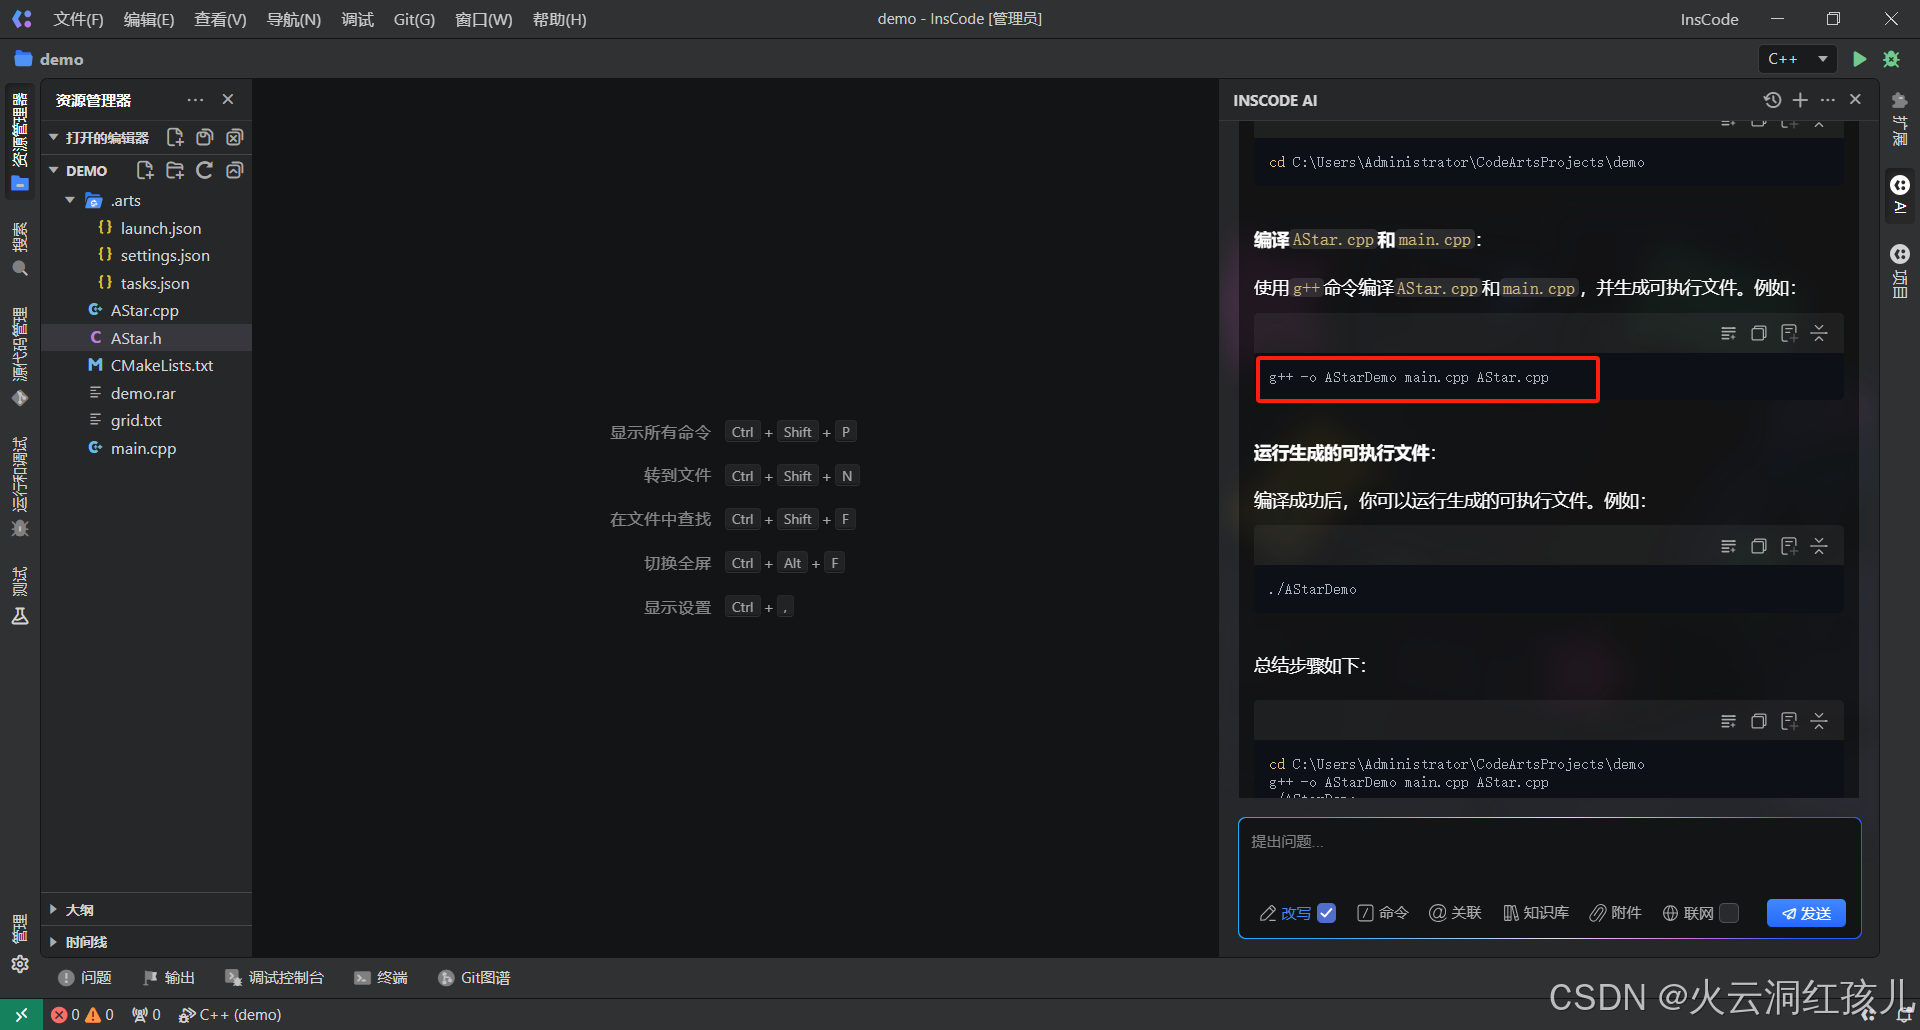1920x1030 pixels.
Task: Click new untitled file in Open Editors
Action: click(175, 137)
